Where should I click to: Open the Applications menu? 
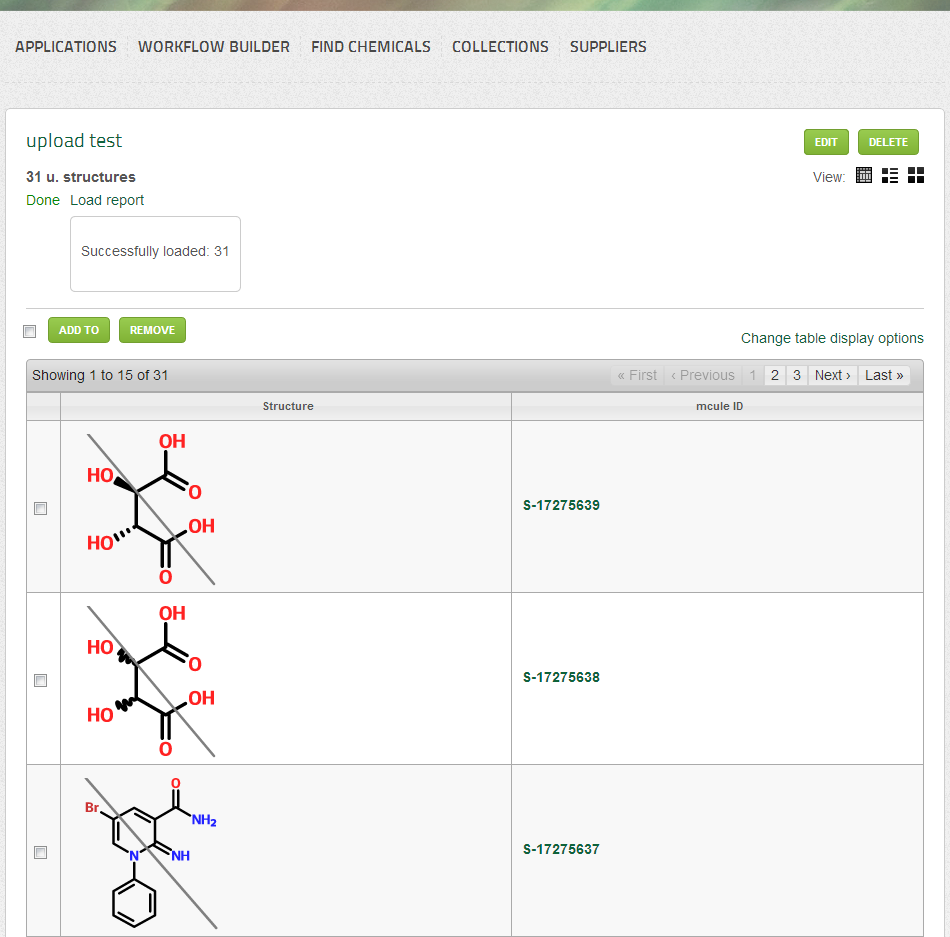(66, 47)
